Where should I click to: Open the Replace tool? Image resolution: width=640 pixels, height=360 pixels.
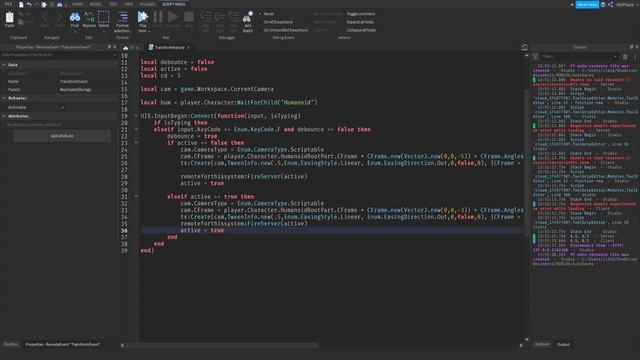point(89,19)
